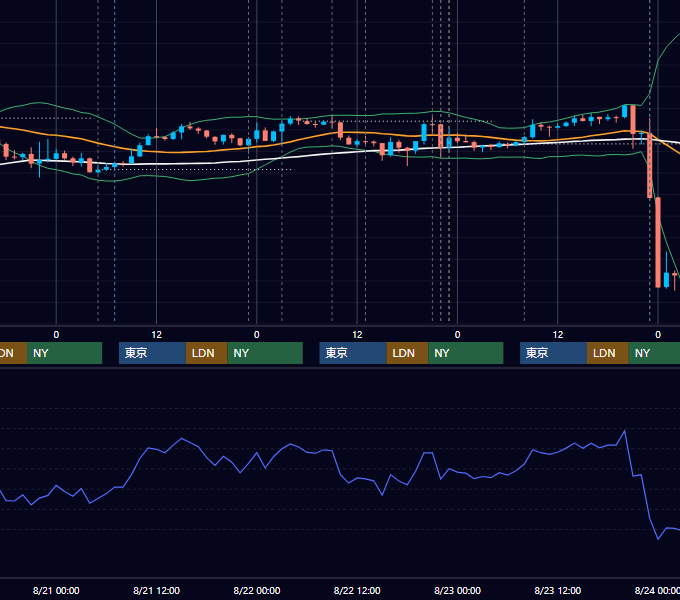This screenshot has height=600, width=680.
Task: Click the 8/23 12:00 date label
Action: tap(557, 590)
